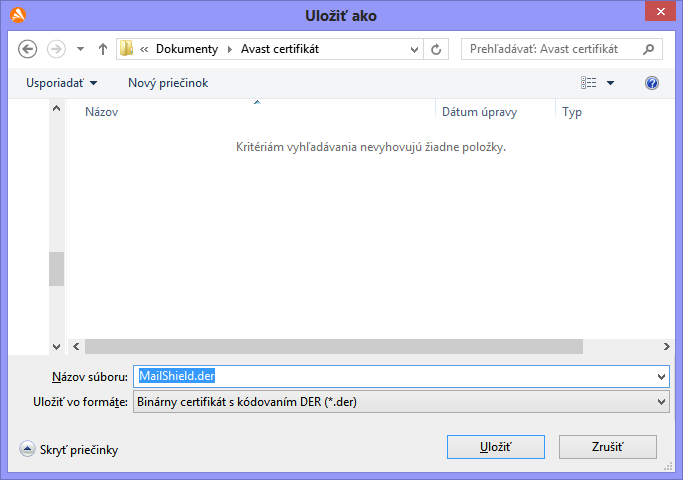Click the Forward navigation arrow
Image resolution: width=683 pixels, height=480 pixels.
click(56, 49)
